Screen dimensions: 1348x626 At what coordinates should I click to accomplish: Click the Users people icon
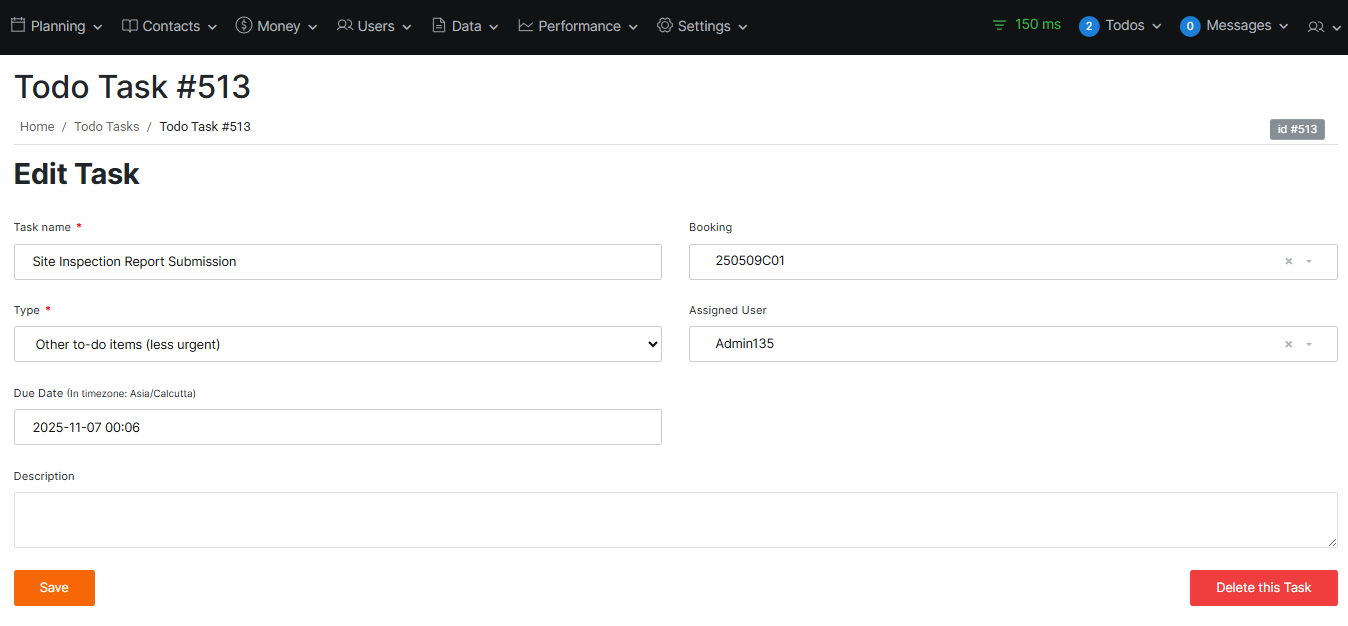pos(345,25)
